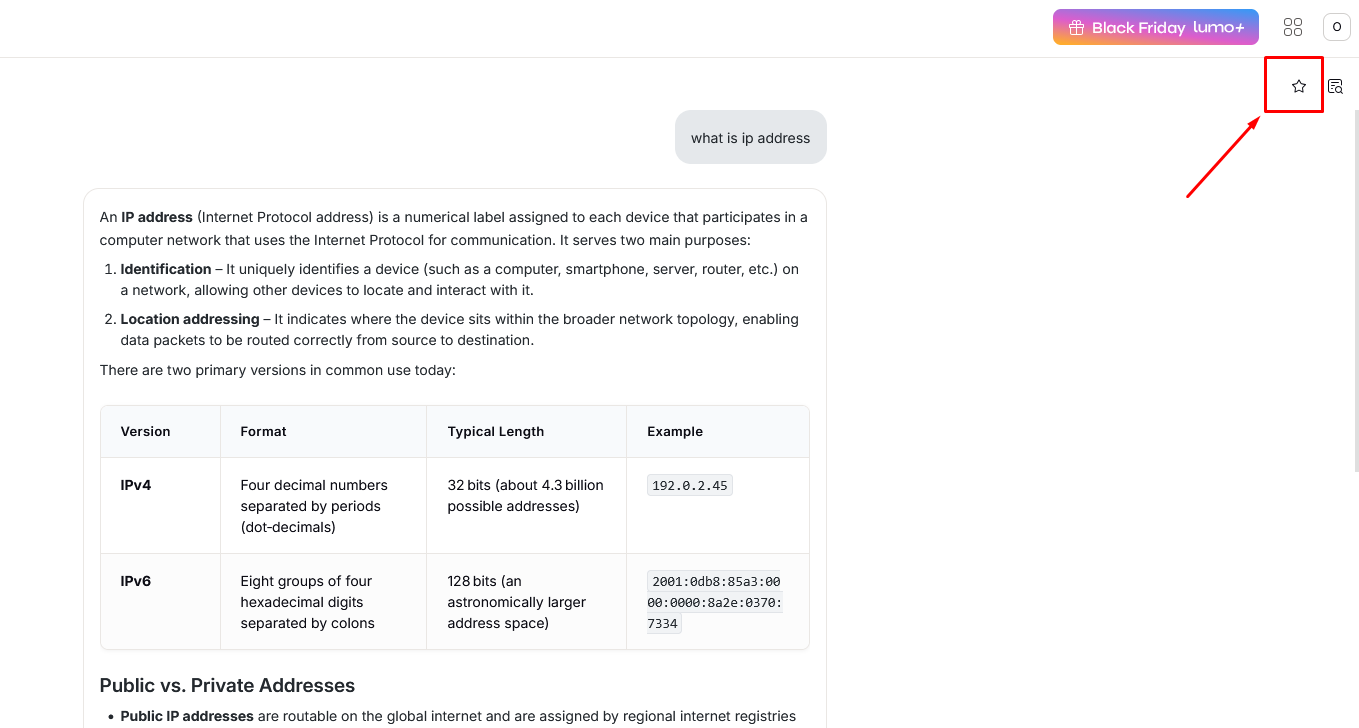Click the IPv6 row label in table
The image size is (1359, 728).
136,581
